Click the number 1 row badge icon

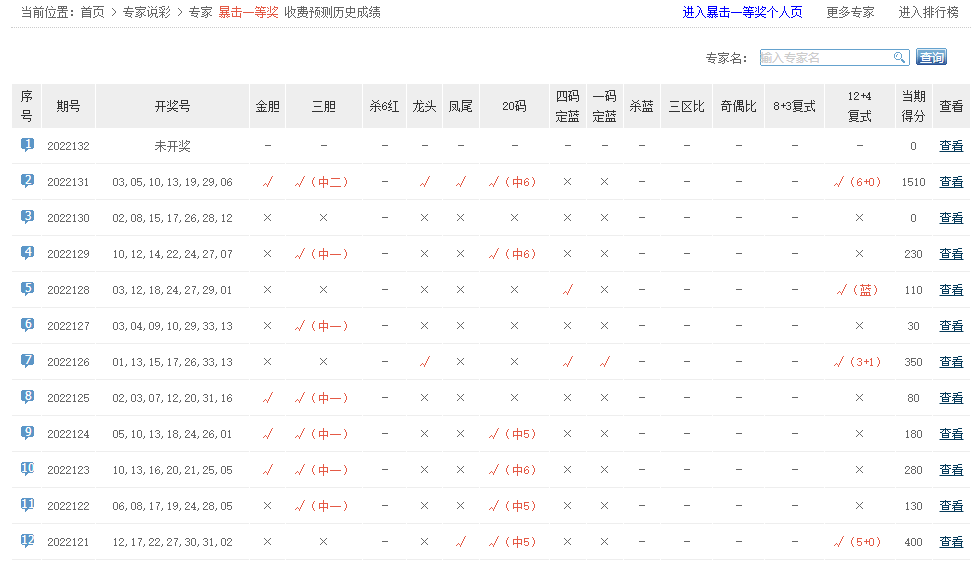27,145
